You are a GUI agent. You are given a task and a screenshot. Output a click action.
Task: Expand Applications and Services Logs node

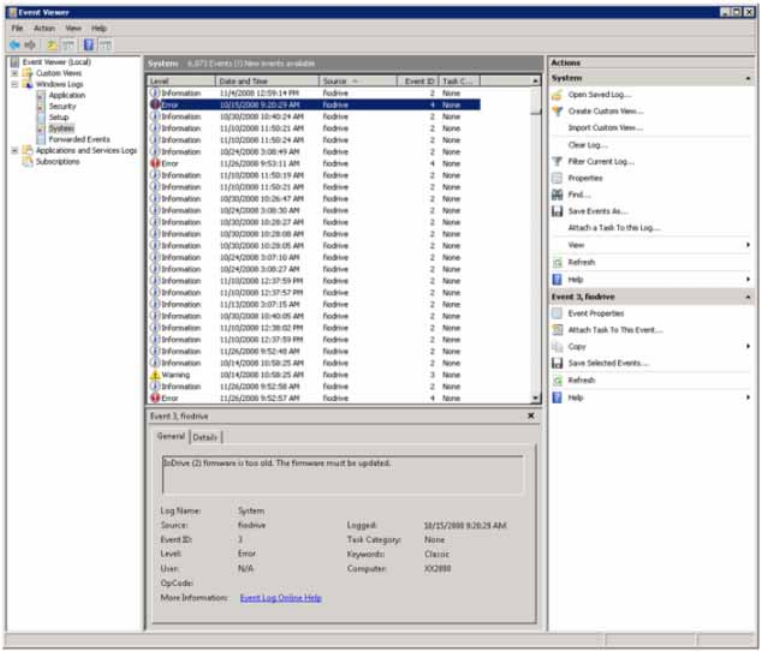[14, 150]
